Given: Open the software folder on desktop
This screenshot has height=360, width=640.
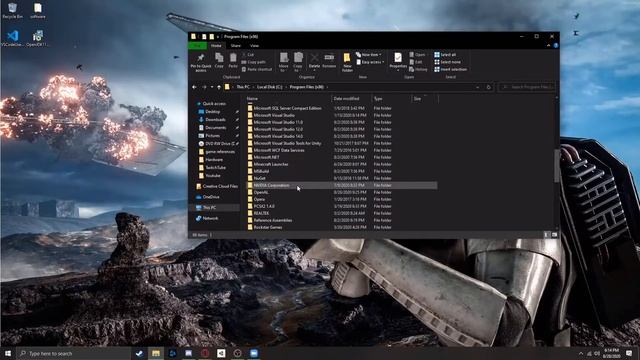Looking at the screenshot, I should pyautogui.click(x=38, y=11).
